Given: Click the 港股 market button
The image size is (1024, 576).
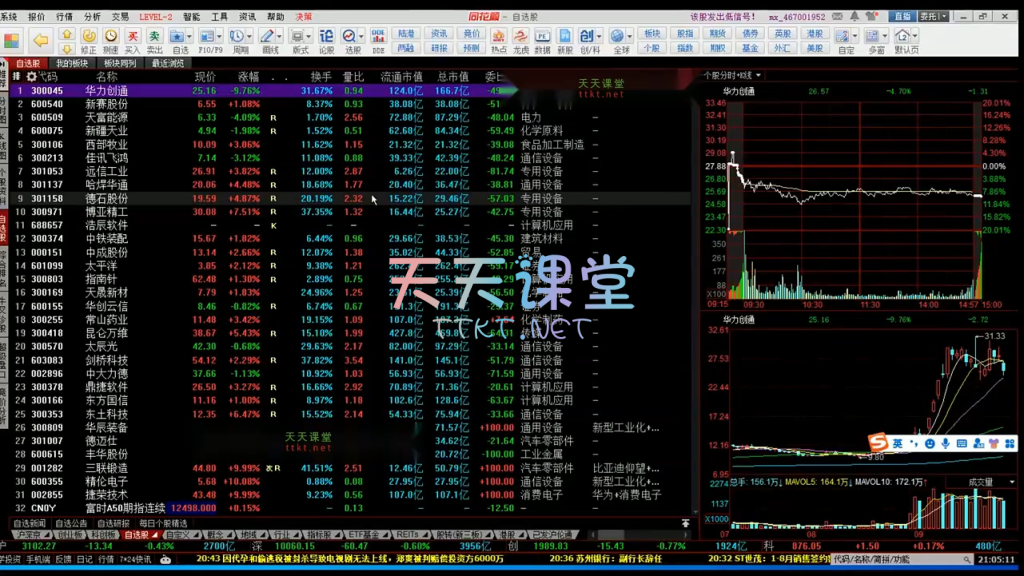Looking at the screenshot, I should click(815, 33).
